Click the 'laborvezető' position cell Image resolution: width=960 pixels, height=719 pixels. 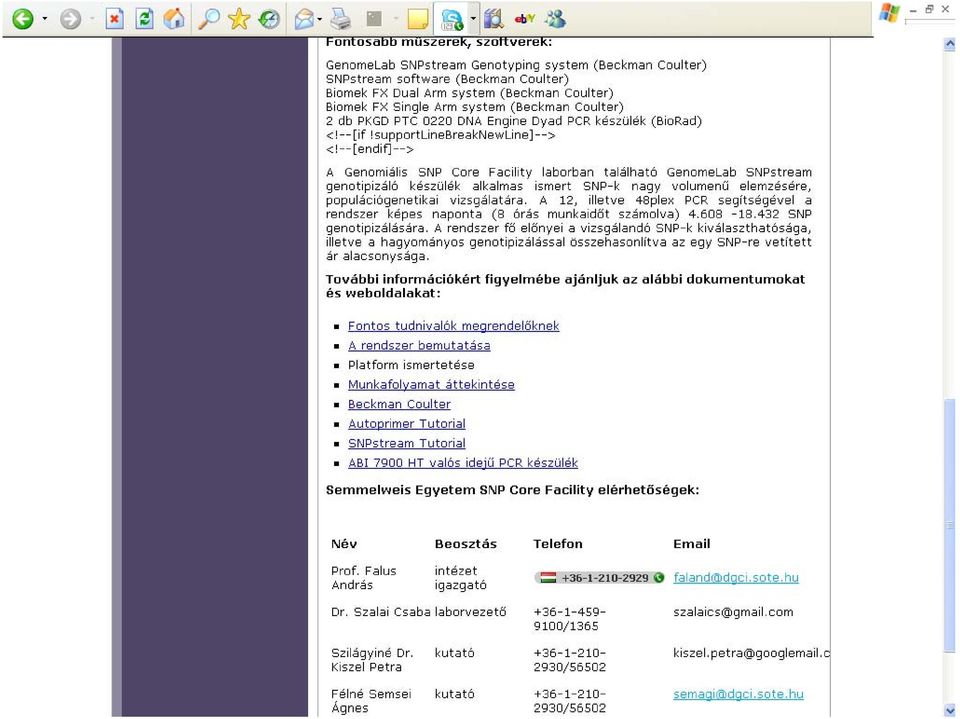470,612
